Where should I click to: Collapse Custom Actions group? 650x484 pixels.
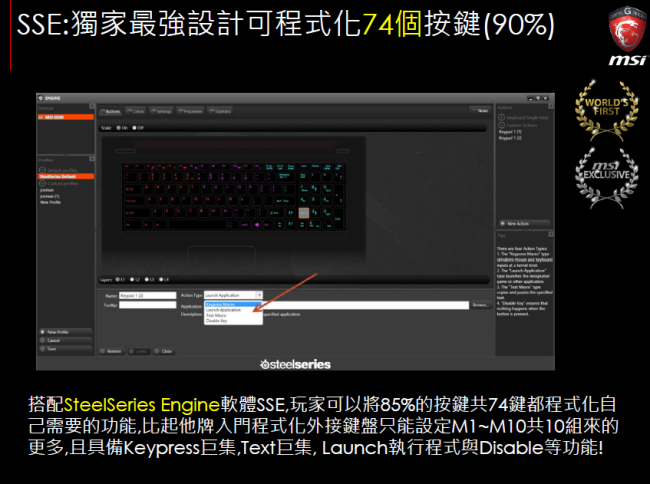click(x=501, y=125)
